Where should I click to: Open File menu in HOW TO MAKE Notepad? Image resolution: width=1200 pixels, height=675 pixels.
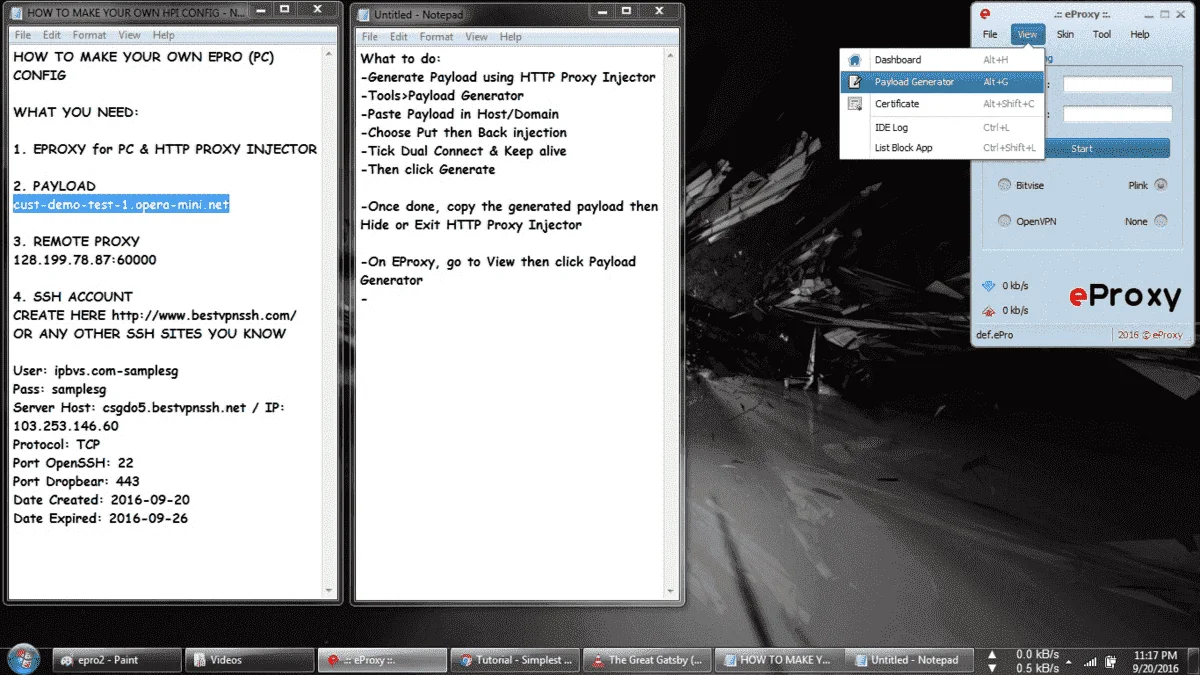[x=22, y=35]
